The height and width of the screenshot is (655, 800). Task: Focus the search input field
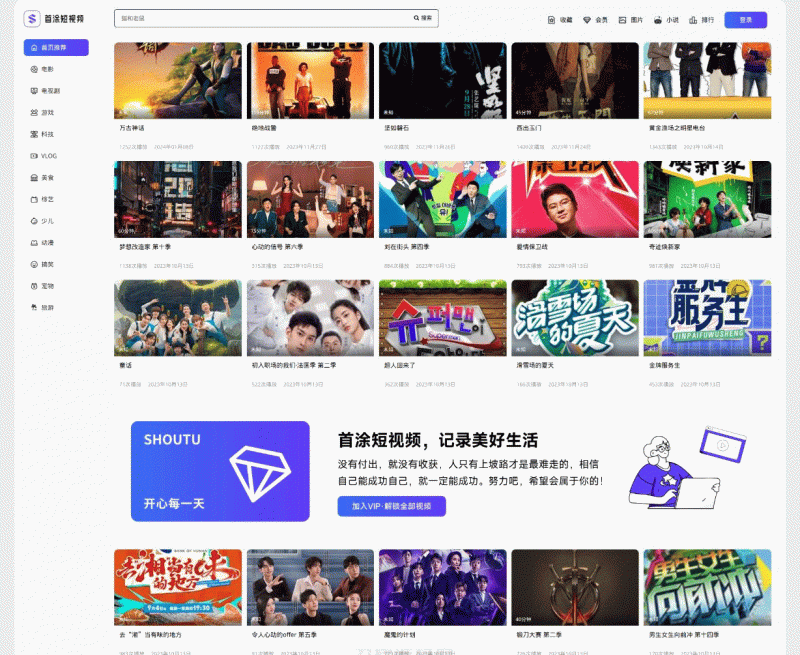click(x=260, y=18)
